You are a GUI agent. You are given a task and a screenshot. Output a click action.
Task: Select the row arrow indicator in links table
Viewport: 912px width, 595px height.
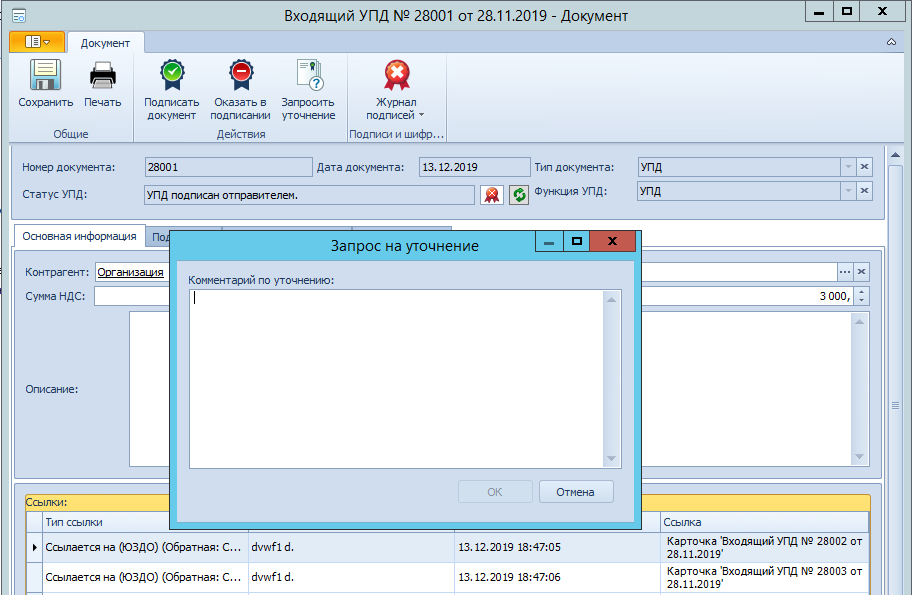pyautogui.click(x=34, y=547)
